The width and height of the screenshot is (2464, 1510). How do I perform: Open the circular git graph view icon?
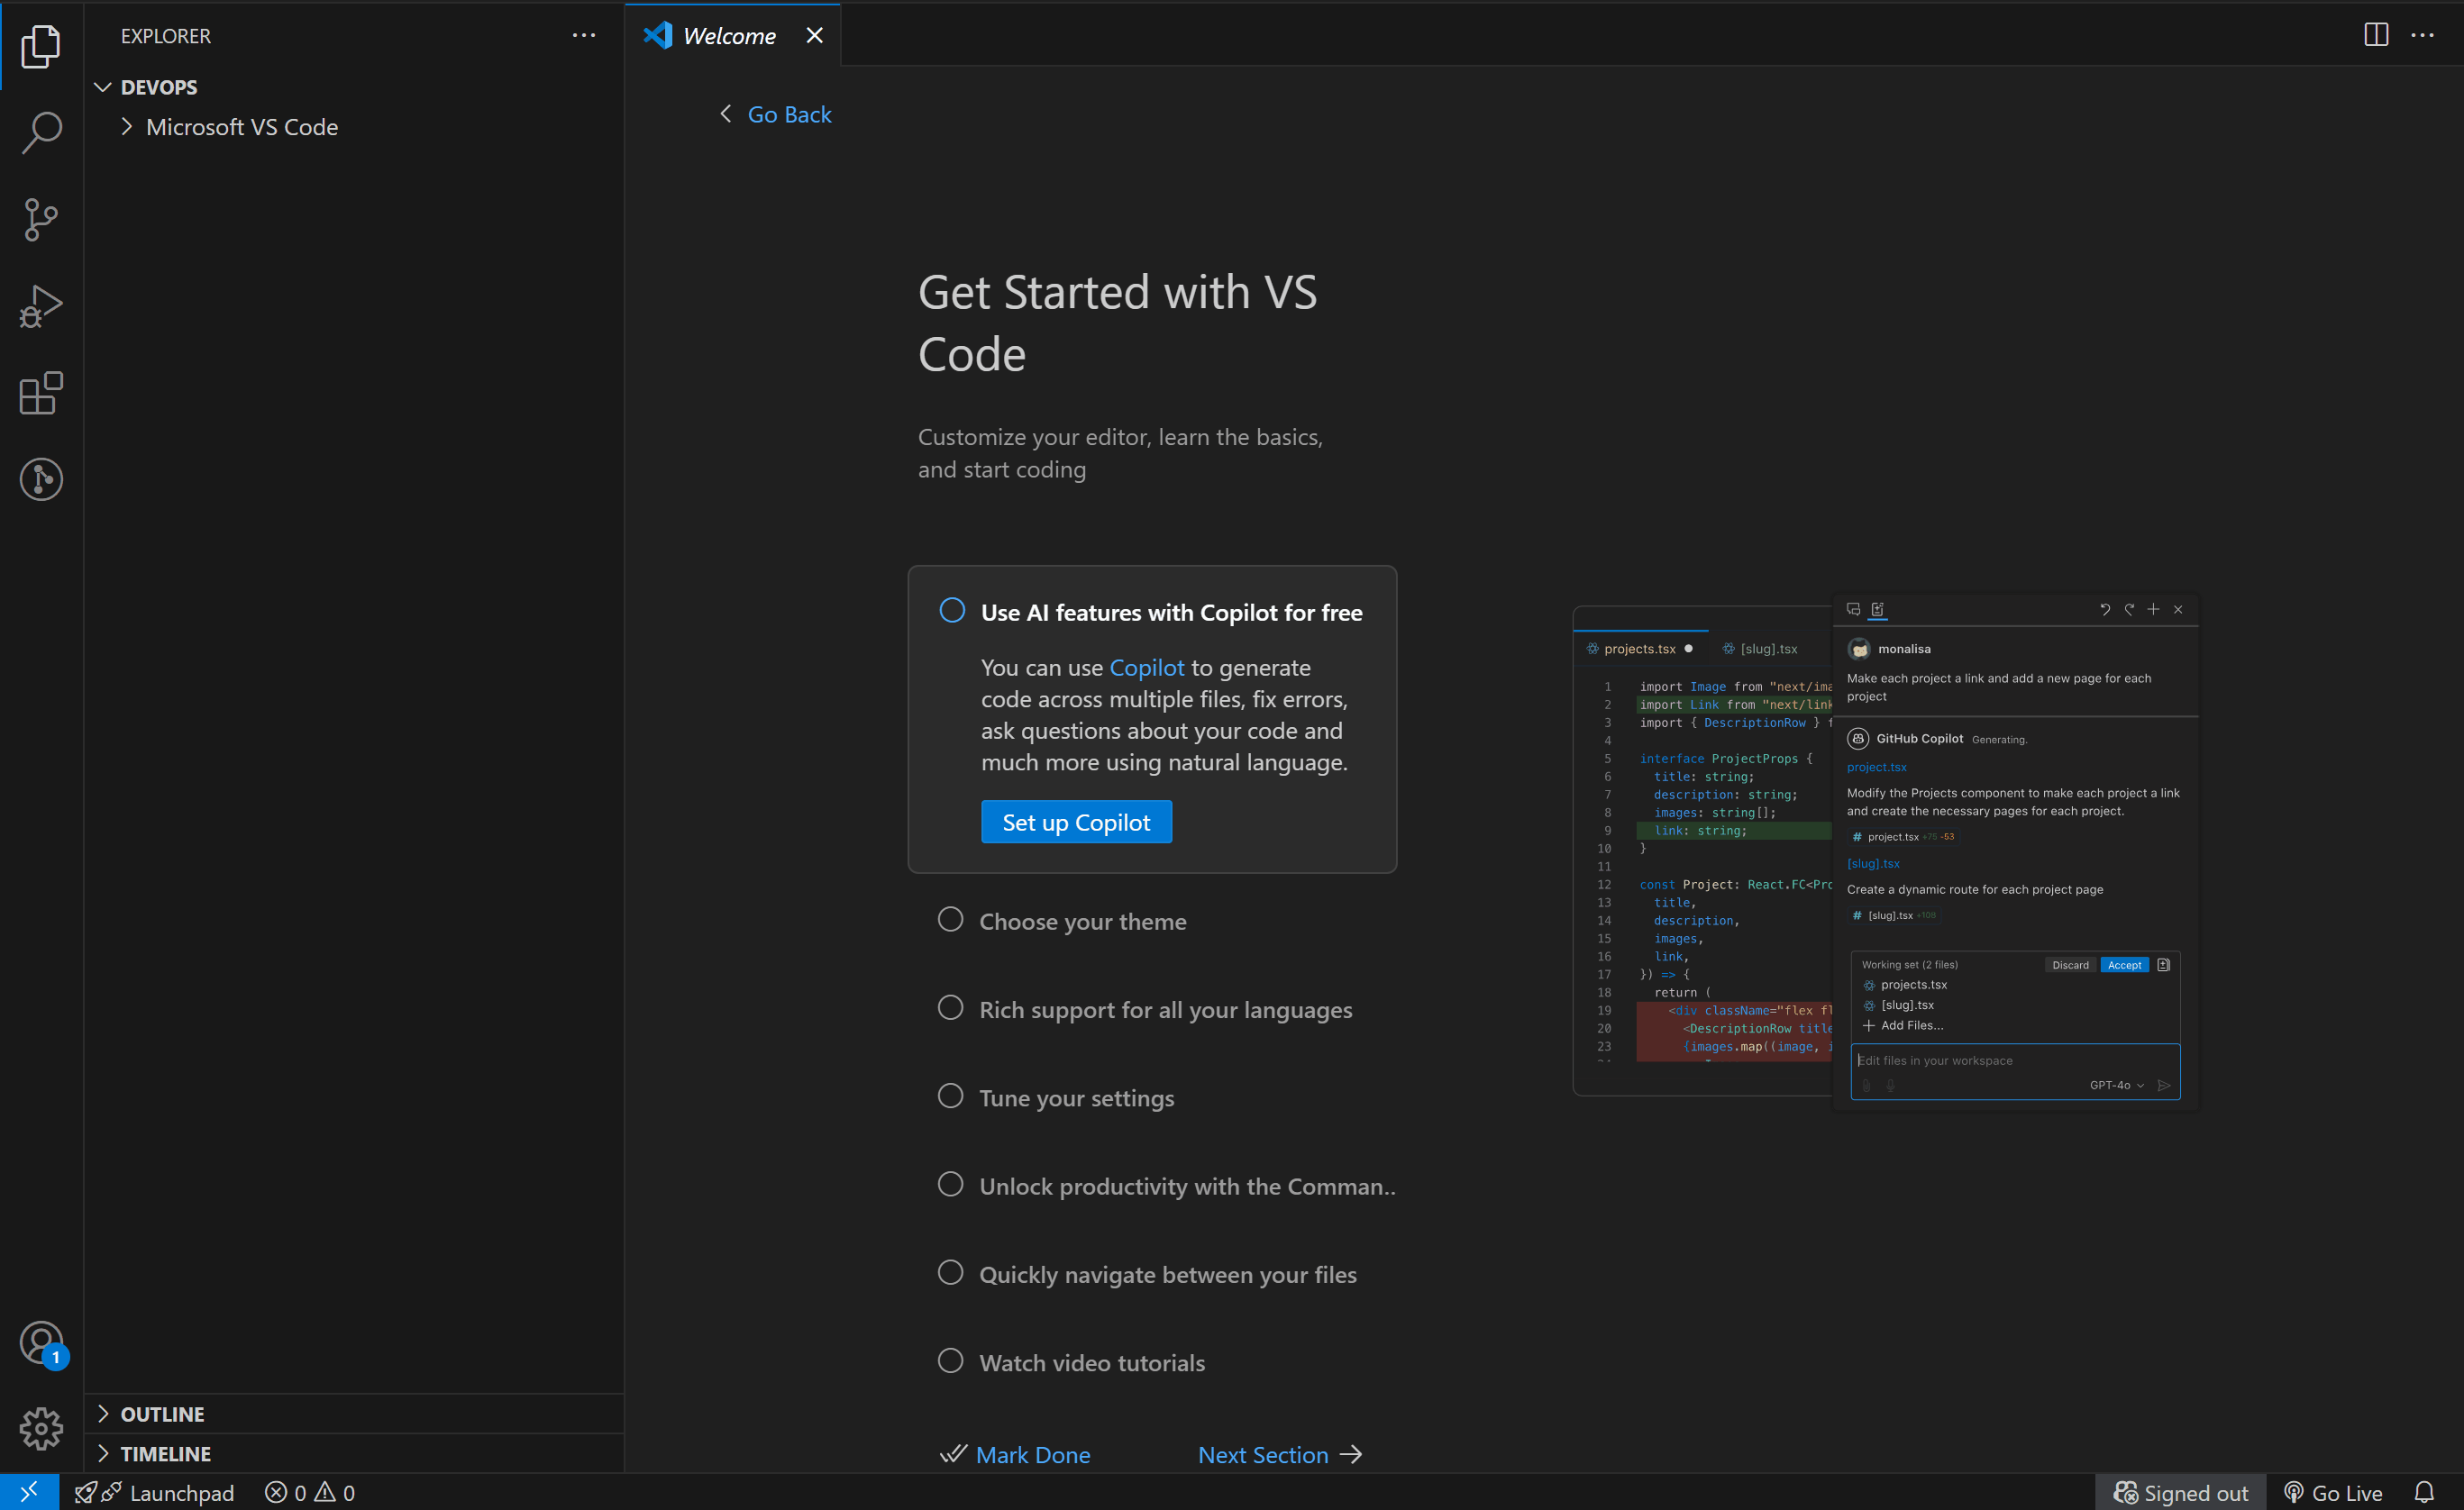point(41,480)
